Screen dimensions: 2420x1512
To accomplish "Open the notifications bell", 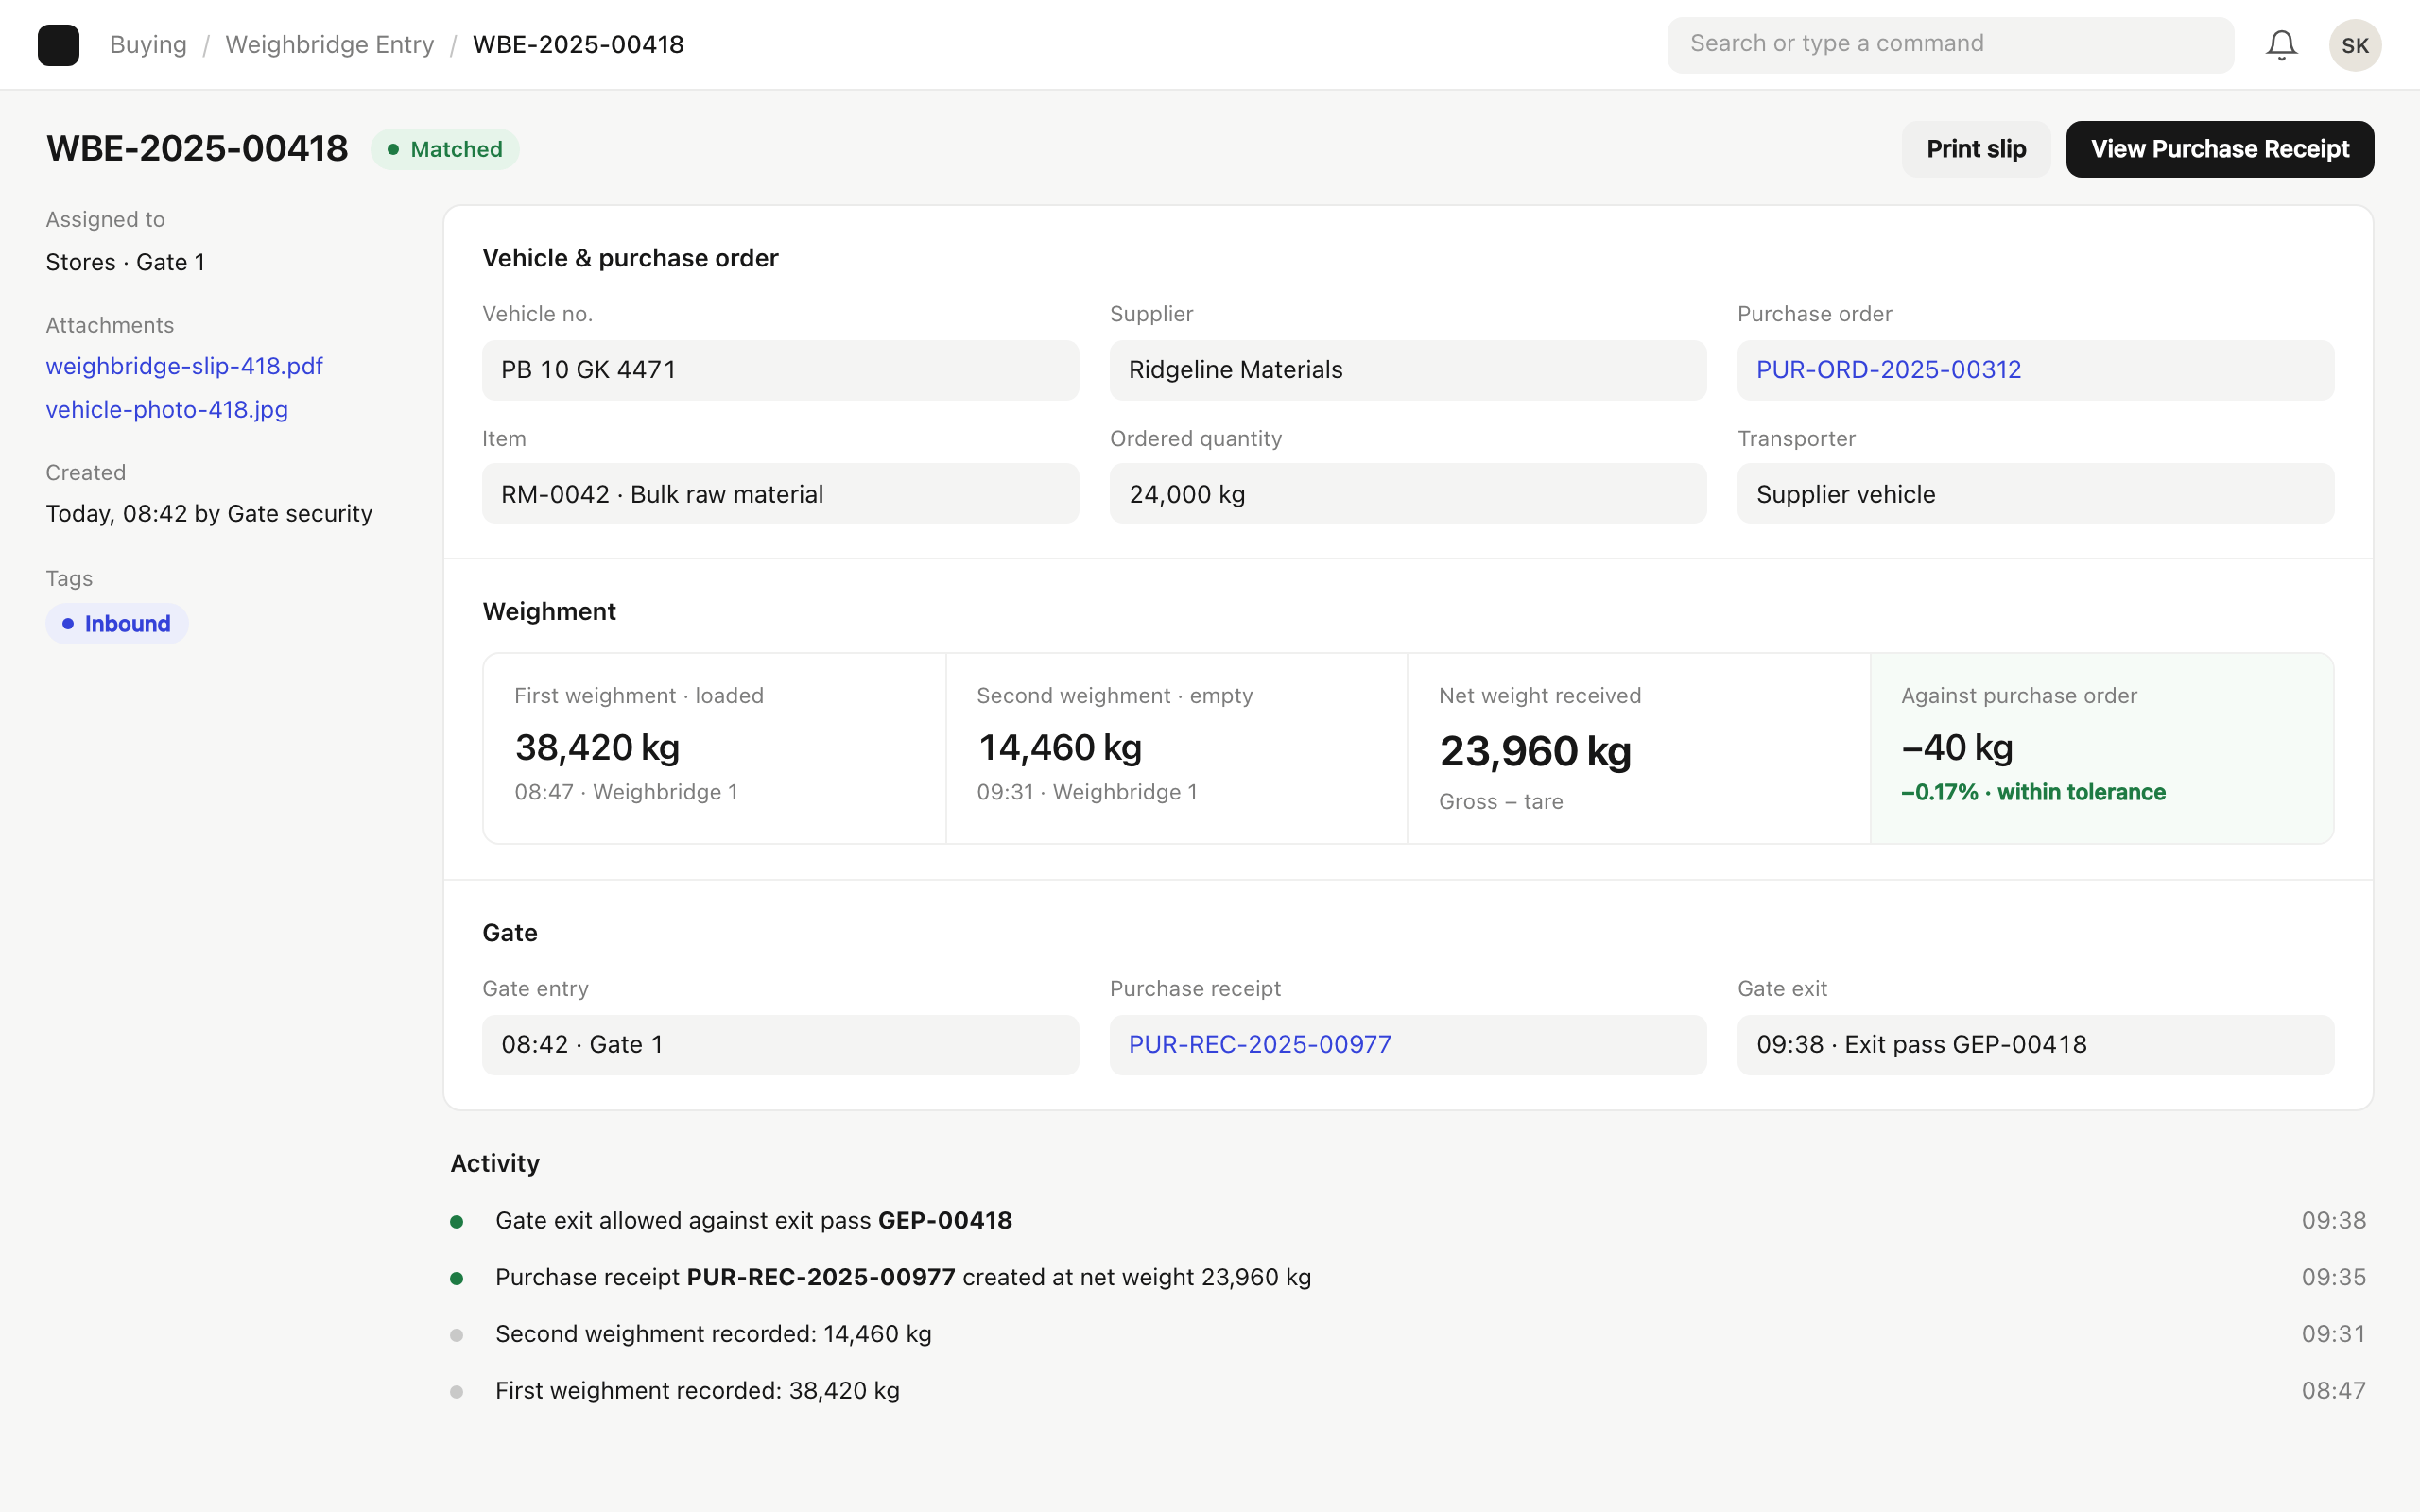I will [2281, 45].
